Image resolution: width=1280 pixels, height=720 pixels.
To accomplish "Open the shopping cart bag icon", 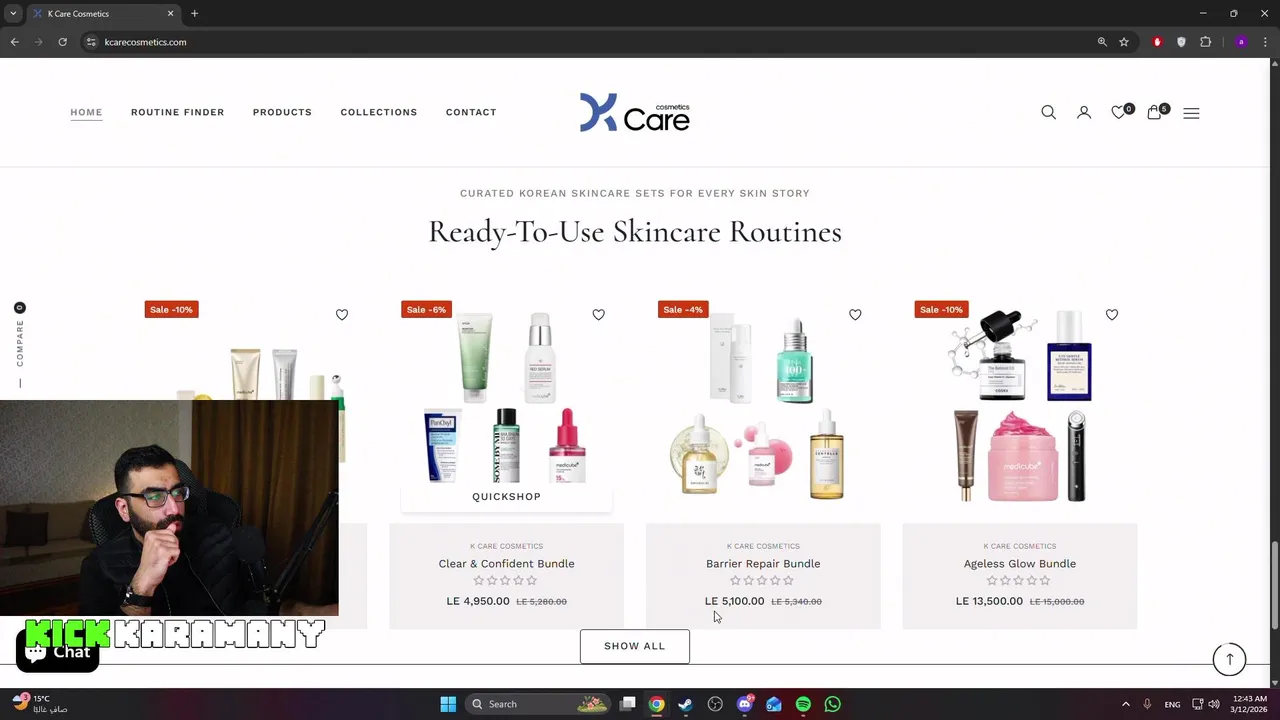I will point(1157,112).
